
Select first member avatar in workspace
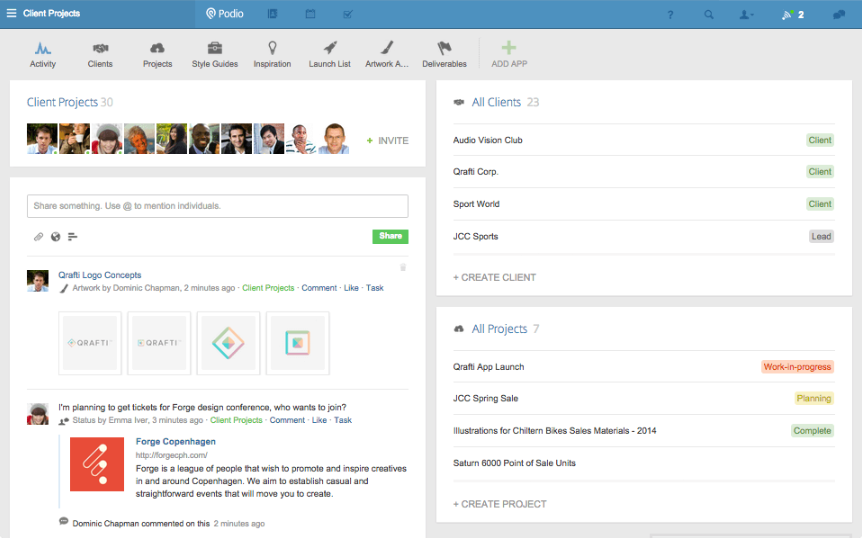tap(42, 138)
